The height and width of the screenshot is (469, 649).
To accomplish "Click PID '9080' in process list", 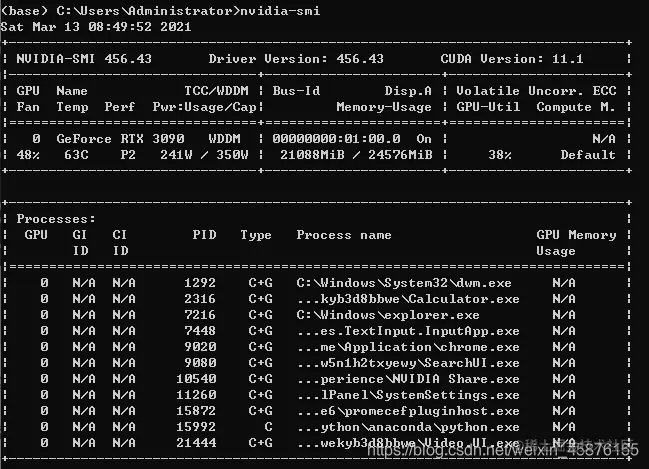I will [x=200, y=363].
